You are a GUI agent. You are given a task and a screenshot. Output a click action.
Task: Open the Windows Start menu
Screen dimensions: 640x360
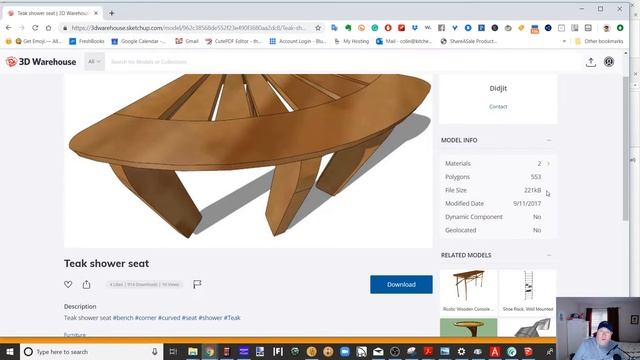pos(10,351)
